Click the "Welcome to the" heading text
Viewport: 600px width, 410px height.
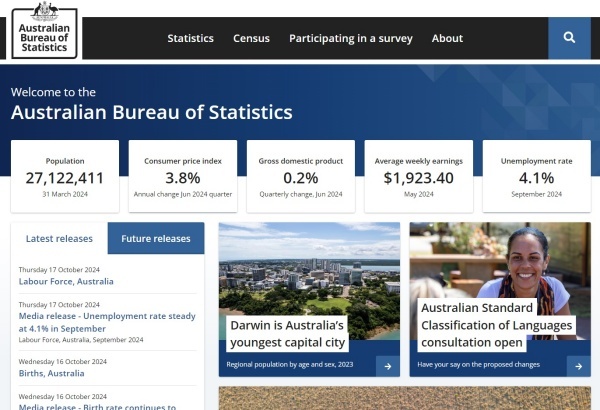53,92
